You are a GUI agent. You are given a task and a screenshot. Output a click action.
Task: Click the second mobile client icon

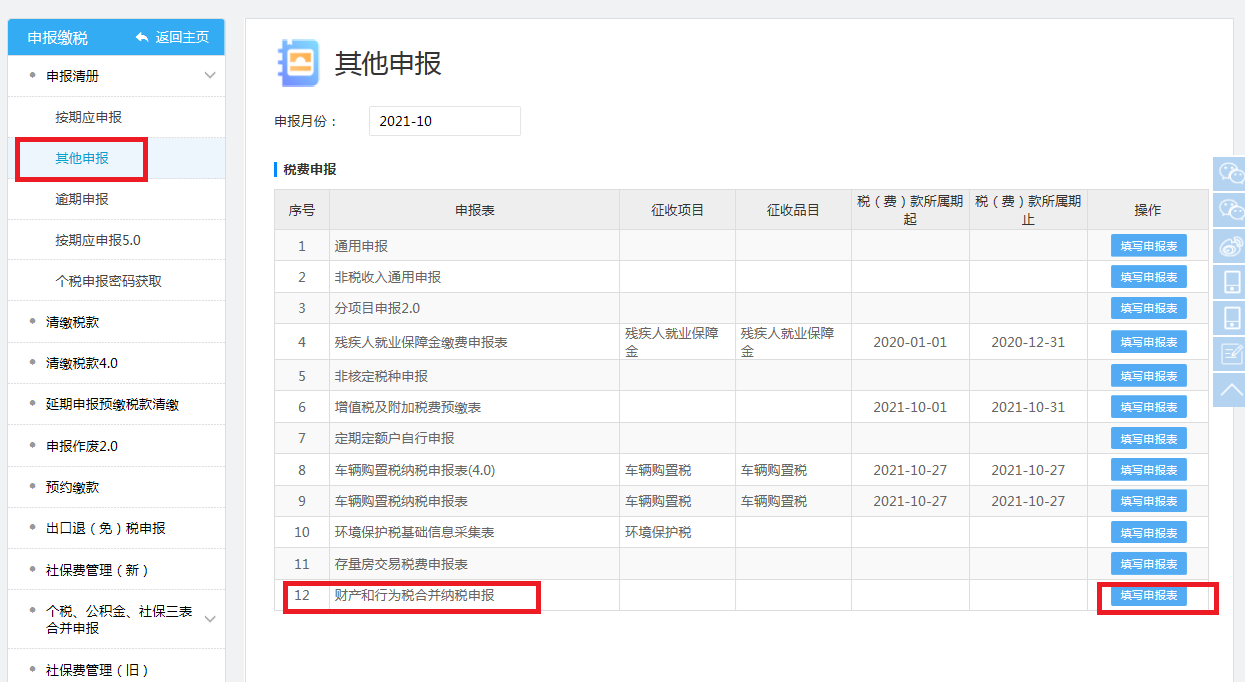coord(1229,318)
